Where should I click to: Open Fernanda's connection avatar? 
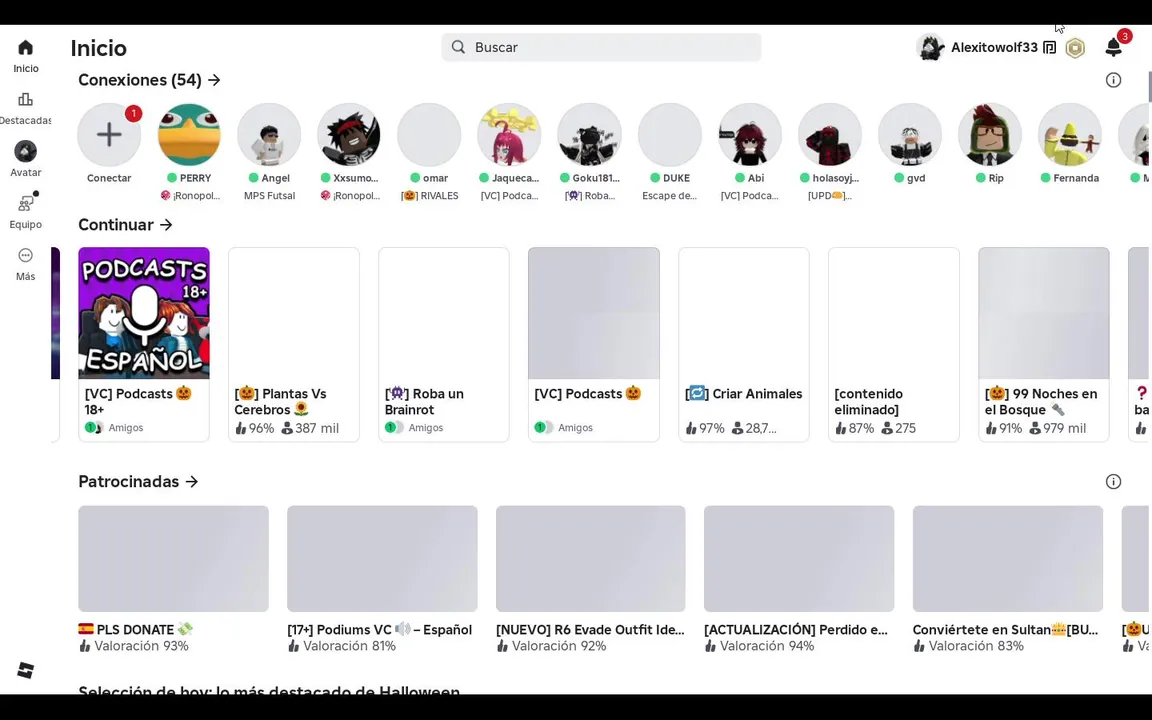click(1070, 134)
